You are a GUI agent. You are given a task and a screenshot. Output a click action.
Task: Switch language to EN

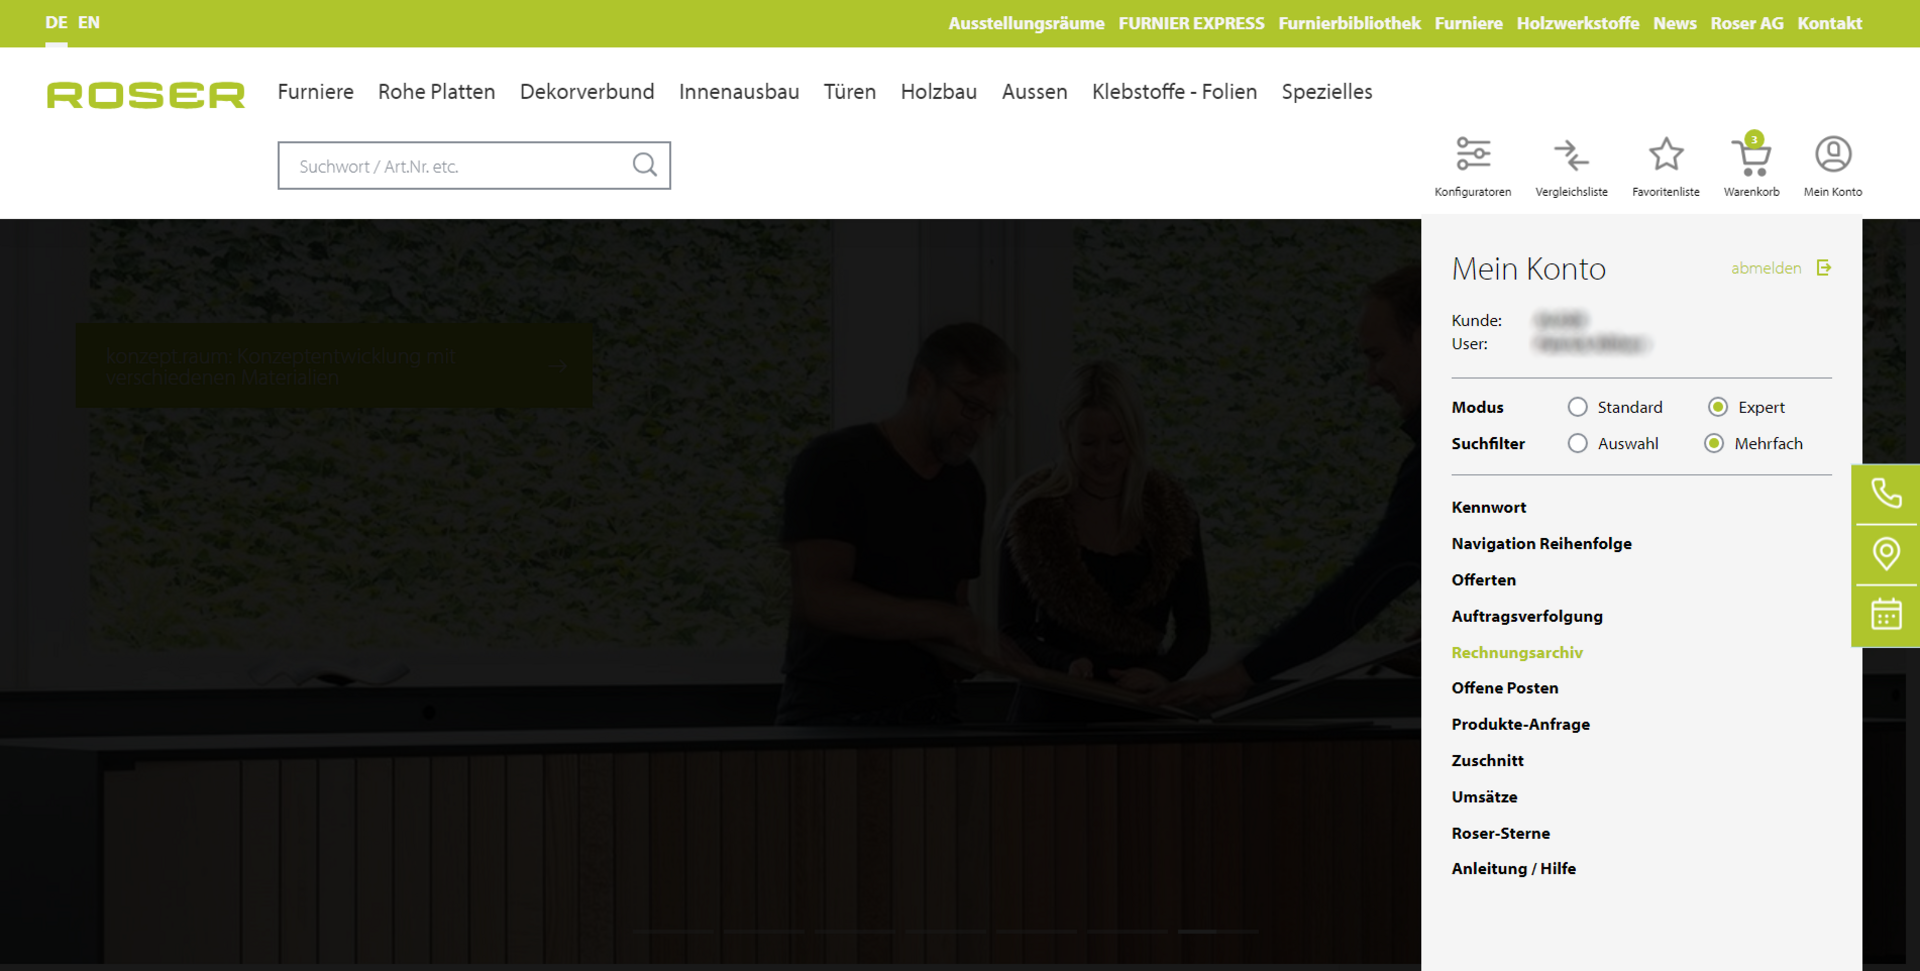pyautogui.click(x=89, y=22)
